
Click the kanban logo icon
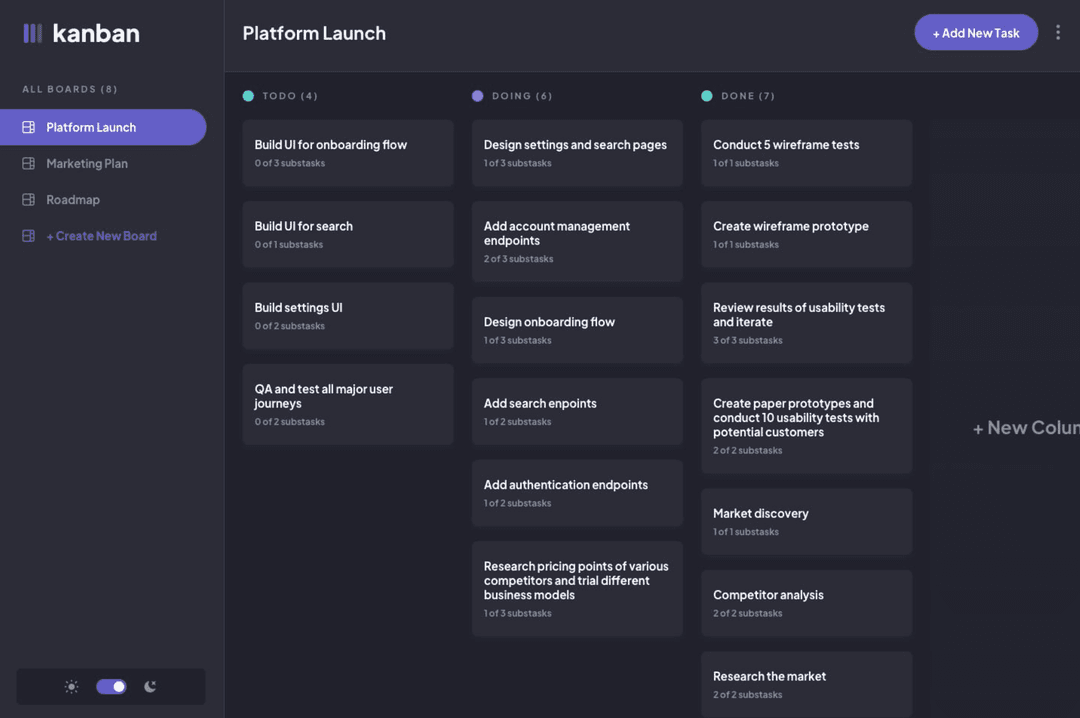(32, 33)
